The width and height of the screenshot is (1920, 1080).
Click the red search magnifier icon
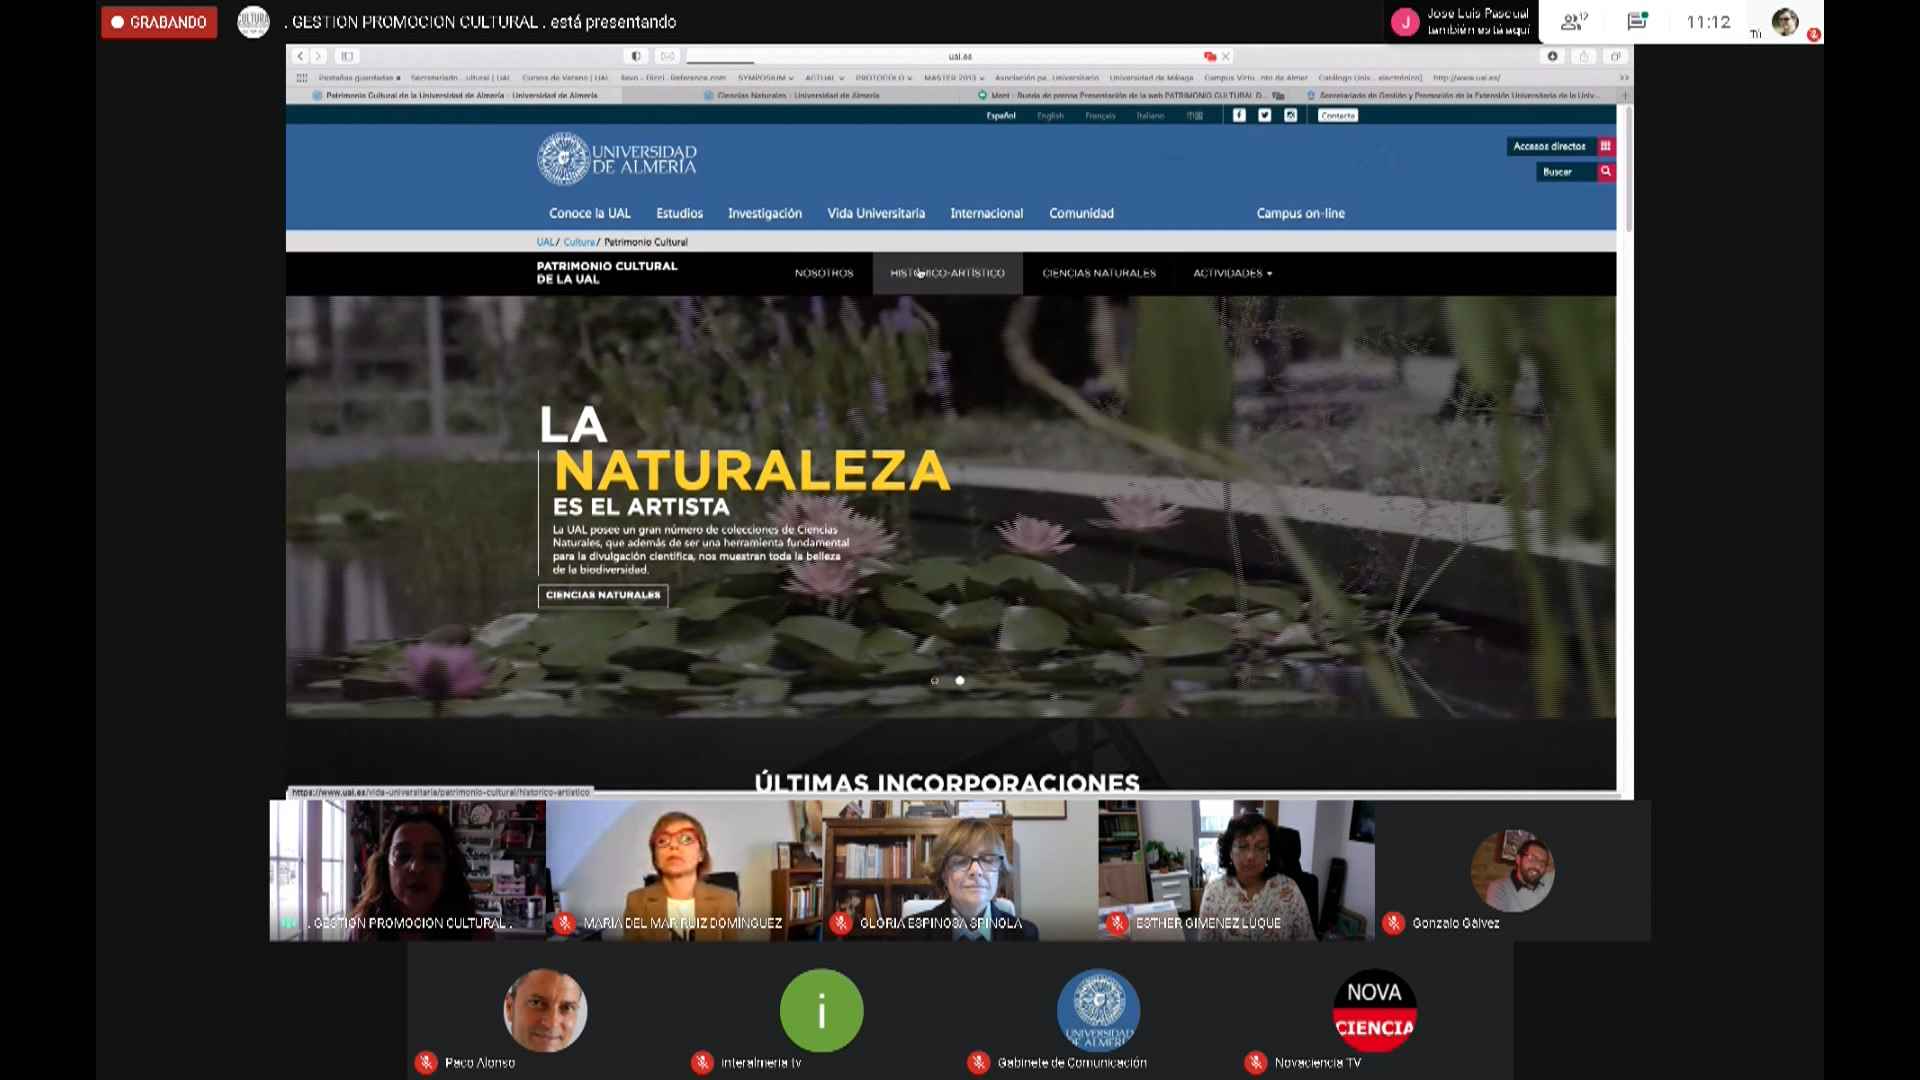(x=1606, y=172)
